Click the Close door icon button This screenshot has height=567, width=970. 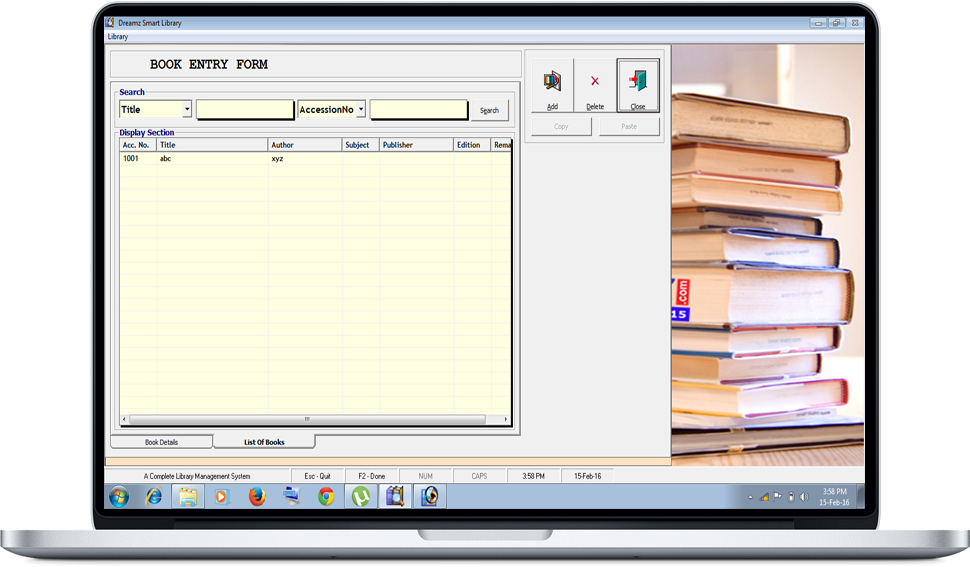point(638,85)
